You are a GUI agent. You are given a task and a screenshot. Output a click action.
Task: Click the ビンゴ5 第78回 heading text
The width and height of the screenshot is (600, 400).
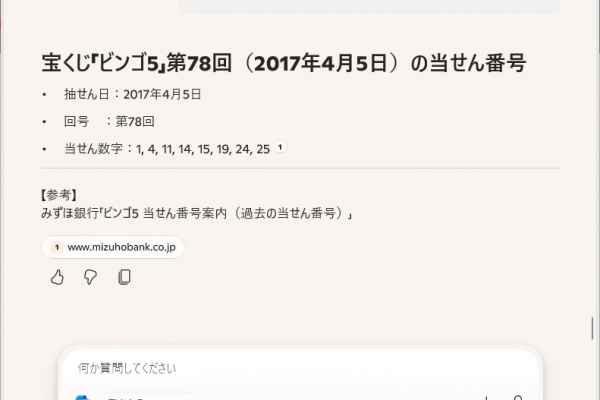click(284, 63)
